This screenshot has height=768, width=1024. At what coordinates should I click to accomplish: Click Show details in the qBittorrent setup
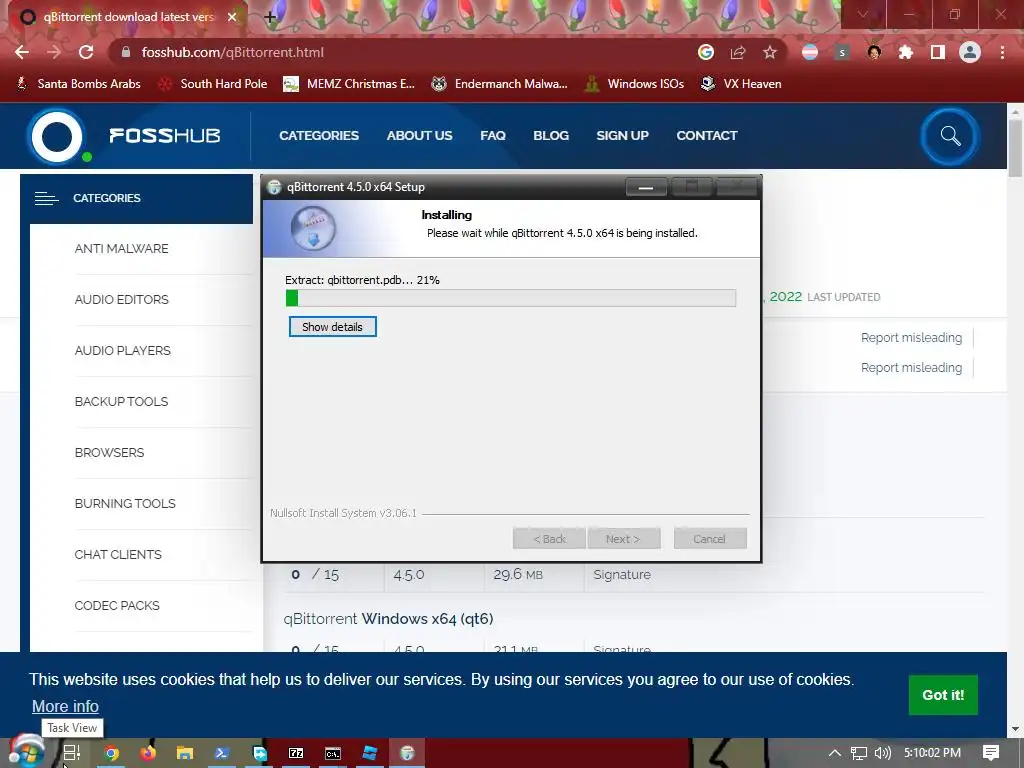tap(332, 327)
